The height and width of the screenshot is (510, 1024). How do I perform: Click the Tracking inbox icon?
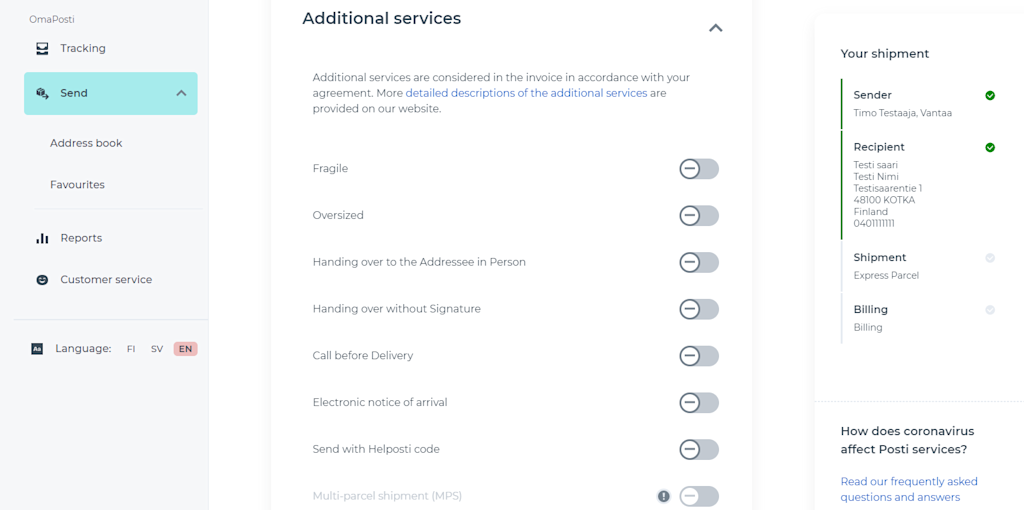tap(42, 48)
